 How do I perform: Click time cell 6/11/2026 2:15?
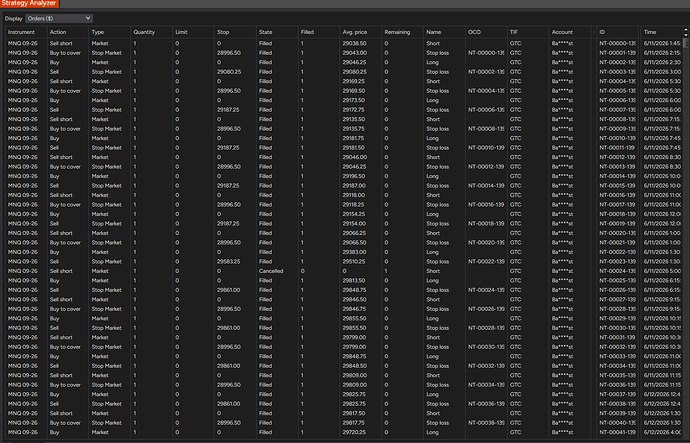(x=662, y=53)
